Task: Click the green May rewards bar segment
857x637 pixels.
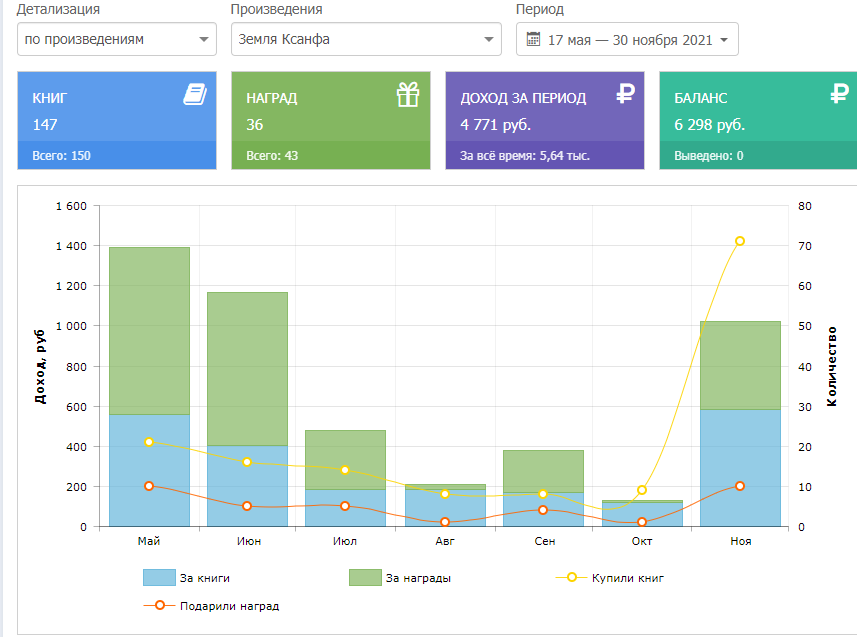Action: (x=149, y=330)
